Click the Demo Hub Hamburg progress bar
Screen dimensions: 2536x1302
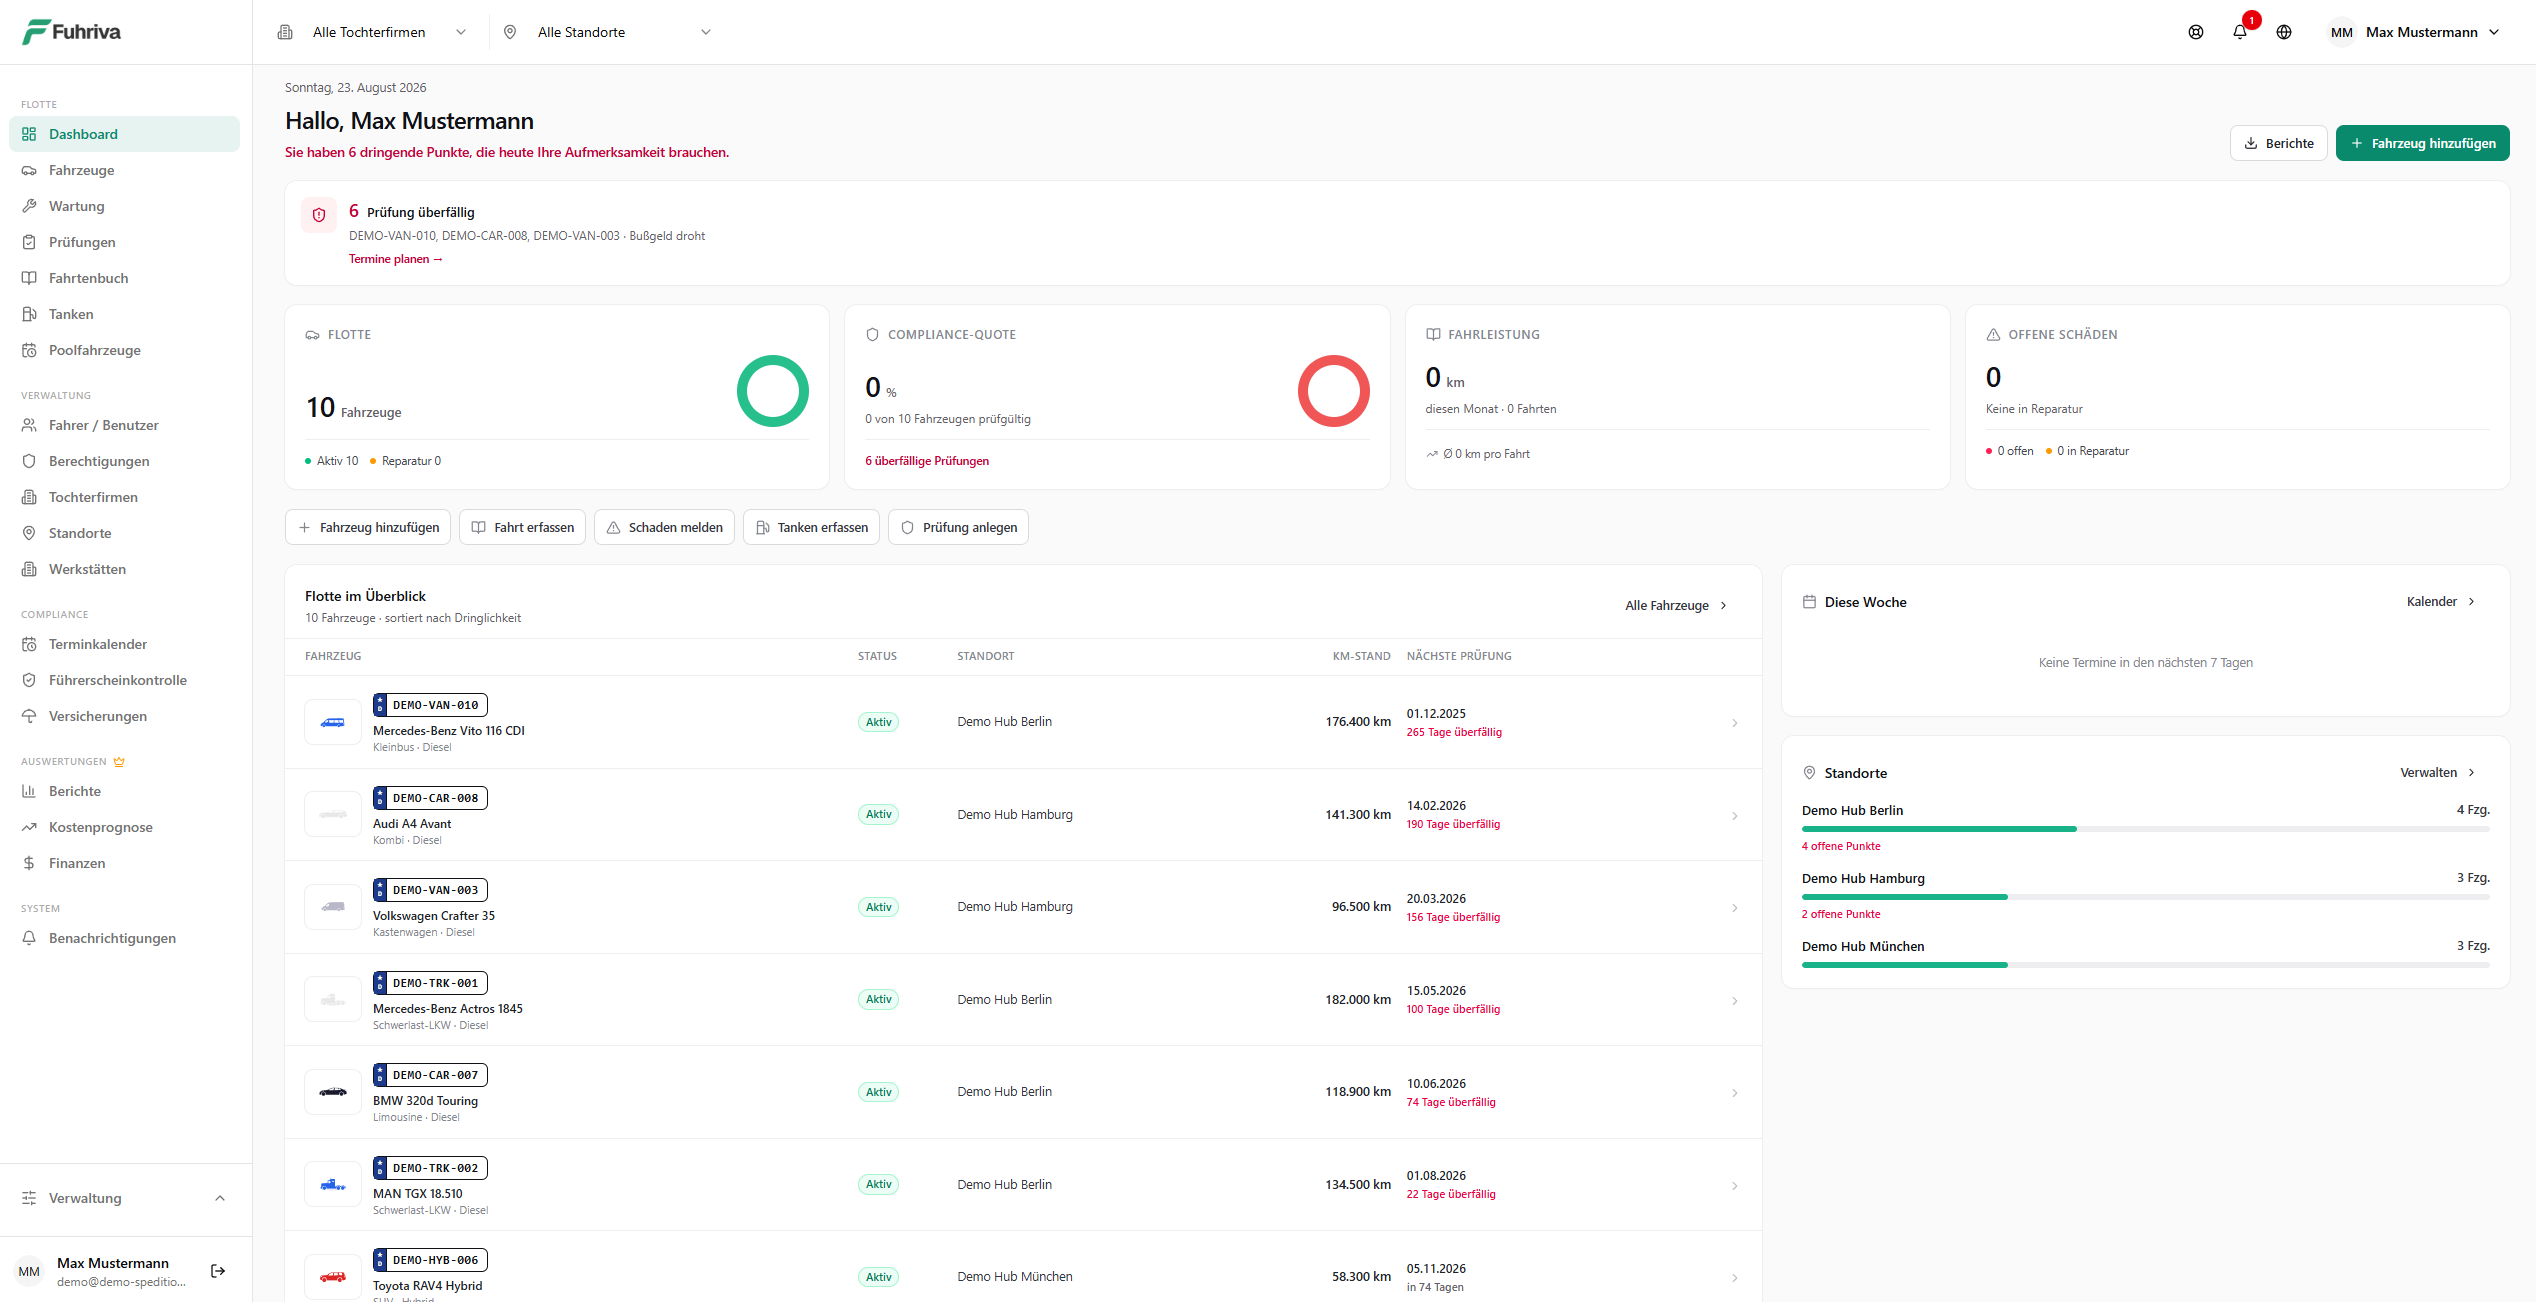[x=2146, y=897]
